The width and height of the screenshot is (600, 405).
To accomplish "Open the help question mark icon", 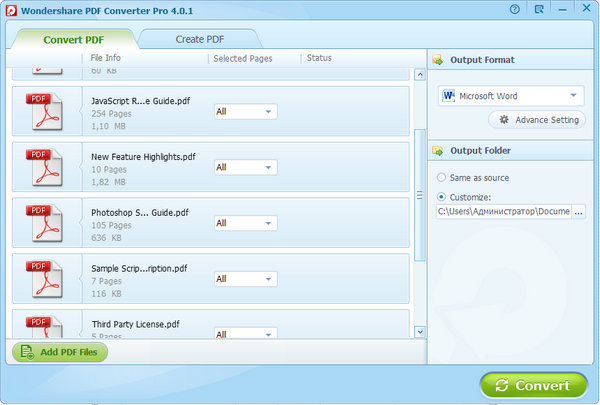I will (x=515, y=9).
